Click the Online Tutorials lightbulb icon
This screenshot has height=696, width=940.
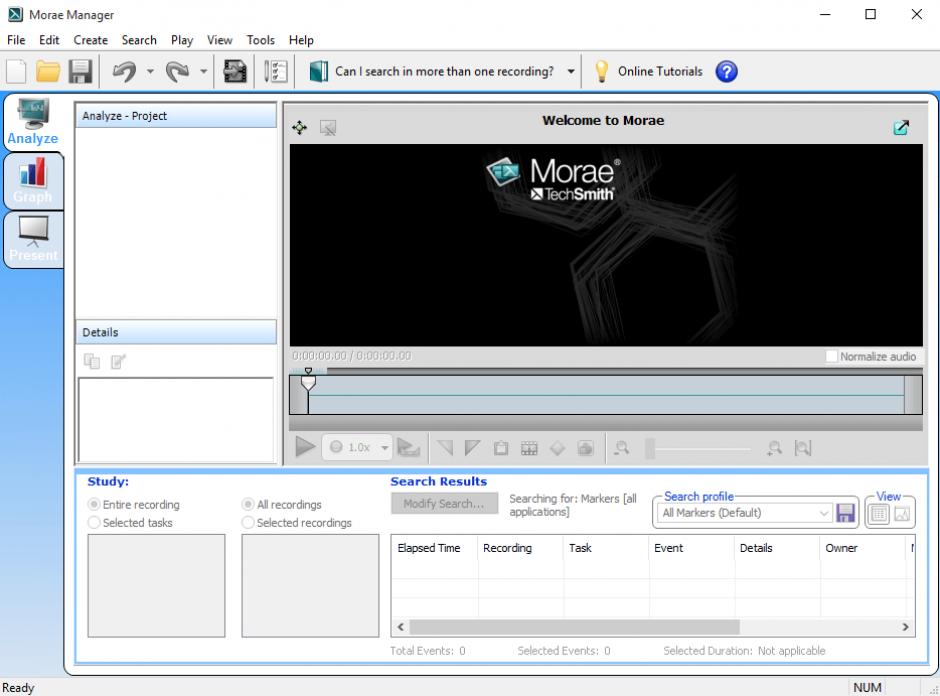[601, 71]
